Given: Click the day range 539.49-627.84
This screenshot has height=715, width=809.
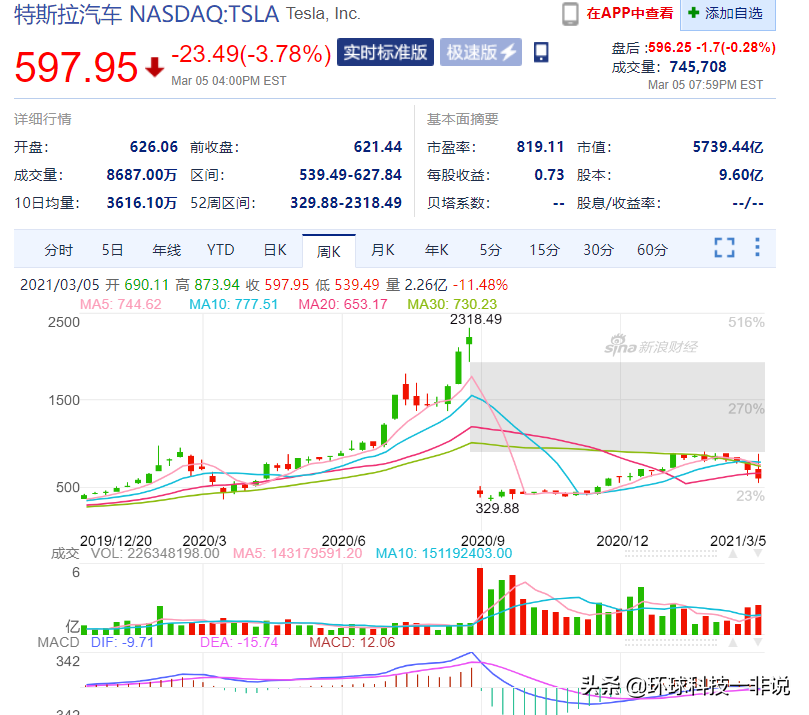Looking at the screenshot, I should [350, 175].
